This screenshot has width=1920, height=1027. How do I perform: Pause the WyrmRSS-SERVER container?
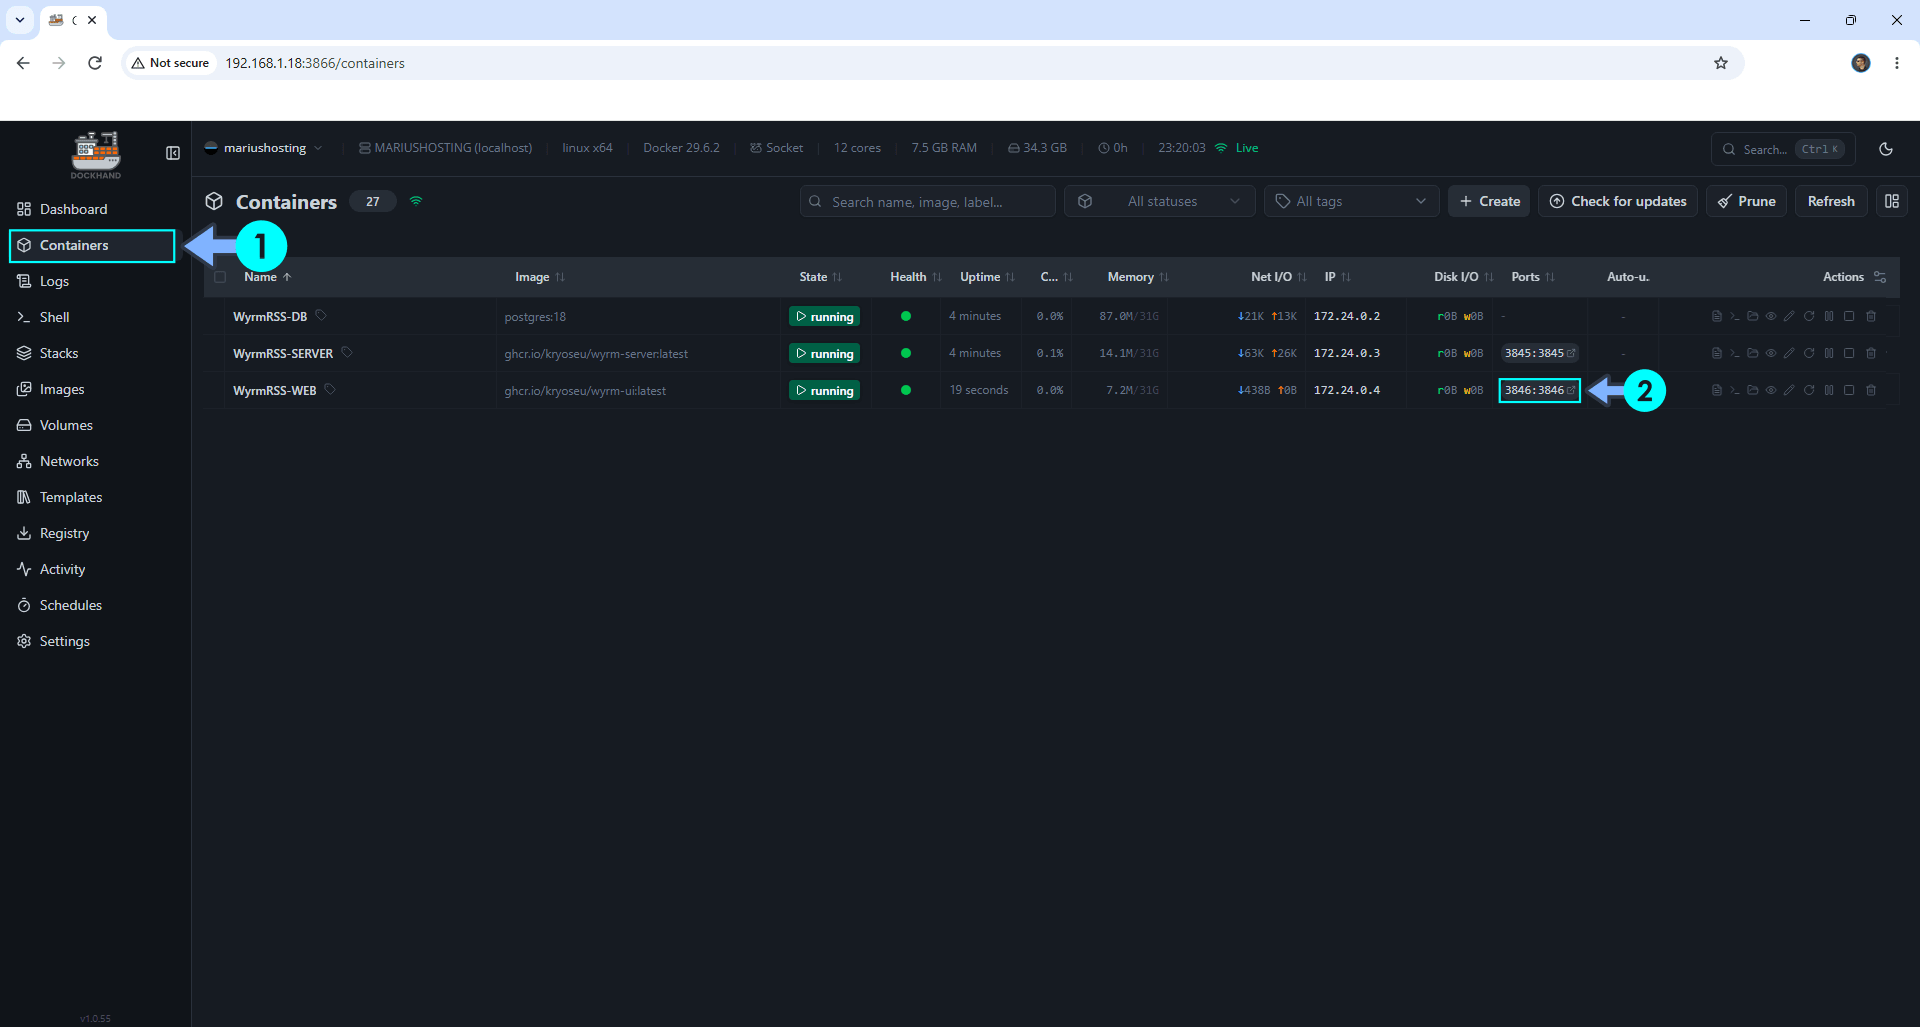click(x=1829, y=353)
